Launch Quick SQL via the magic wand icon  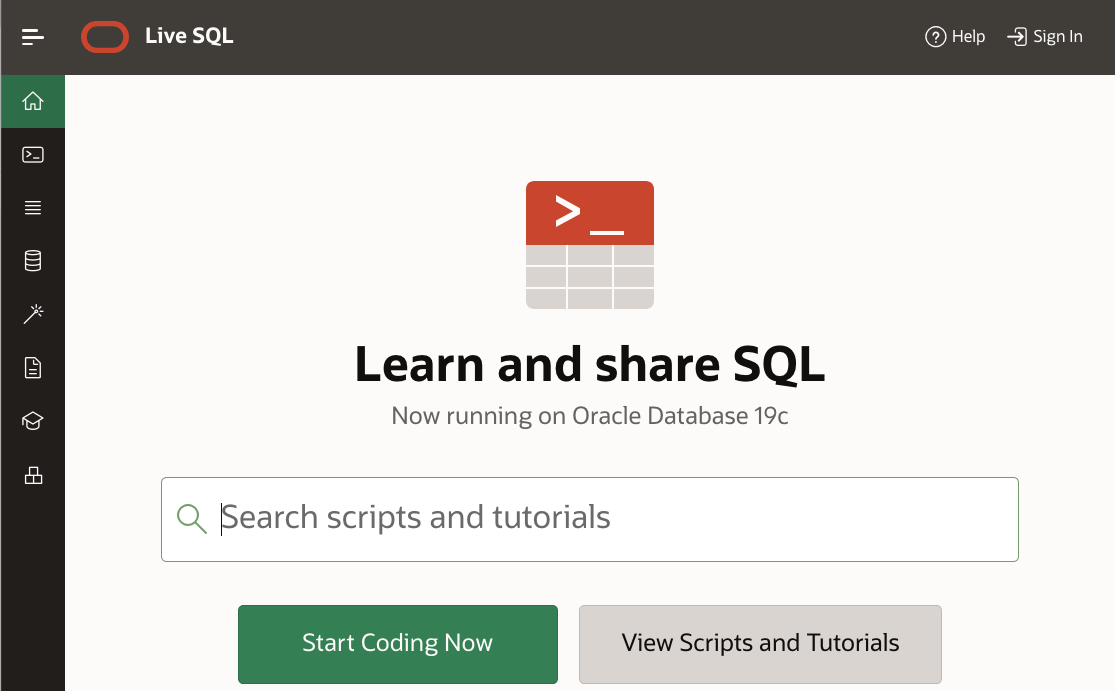point(32,313)
